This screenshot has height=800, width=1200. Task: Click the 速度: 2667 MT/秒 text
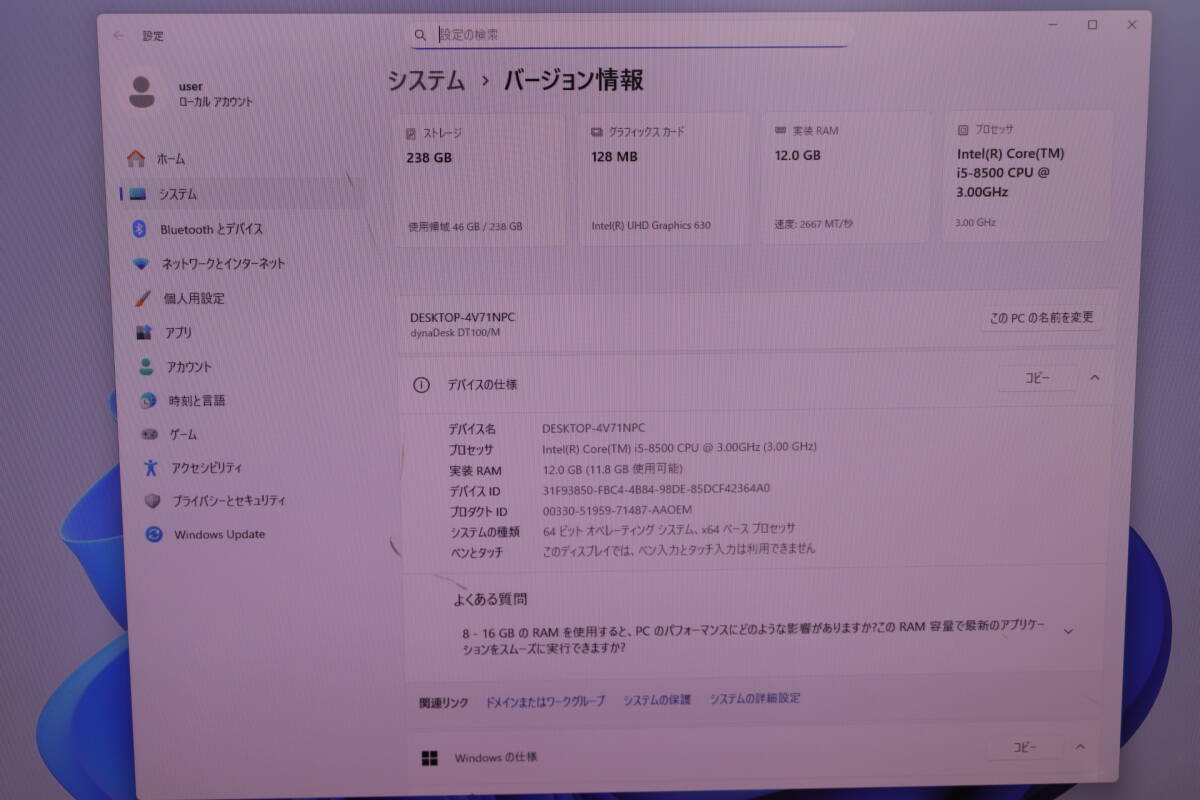coord(814,224)
